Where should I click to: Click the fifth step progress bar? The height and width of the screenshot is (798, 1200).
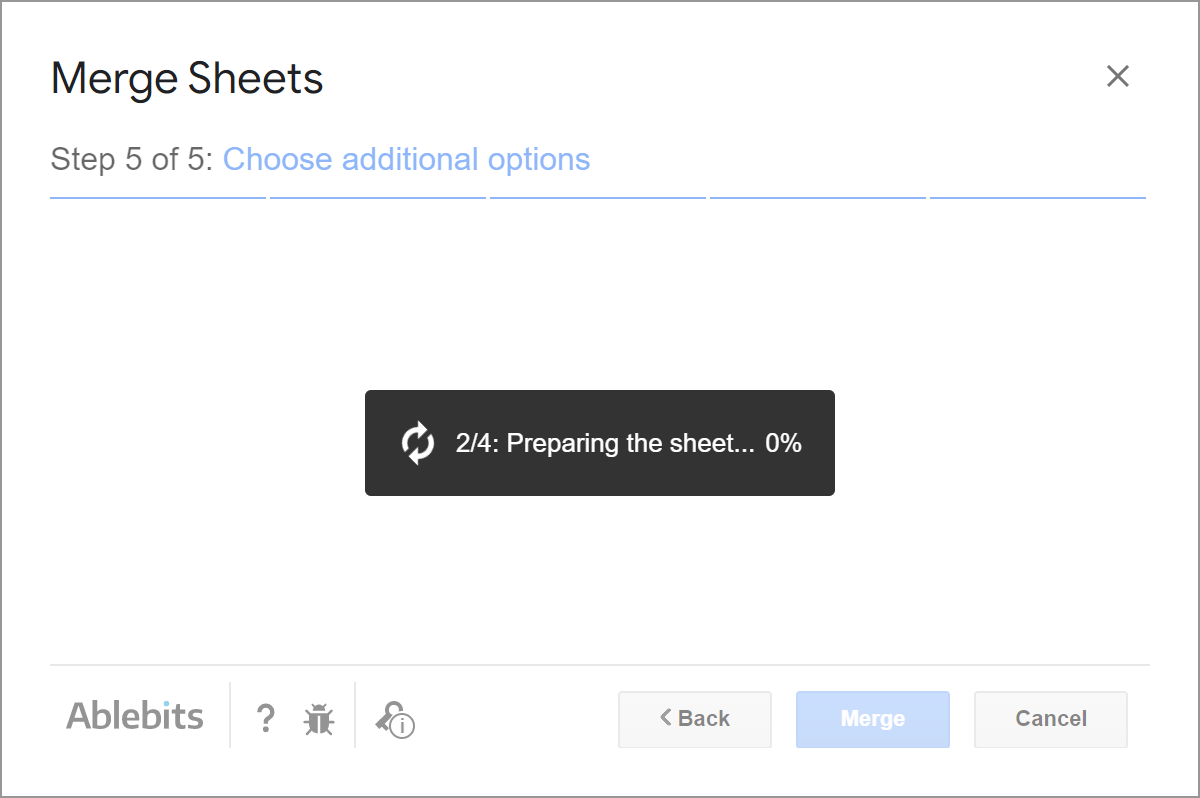1037,199
